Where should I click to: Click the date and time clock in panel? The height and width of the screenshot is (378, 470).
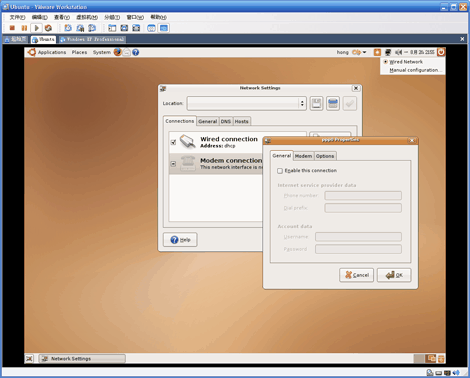[422, 52]
